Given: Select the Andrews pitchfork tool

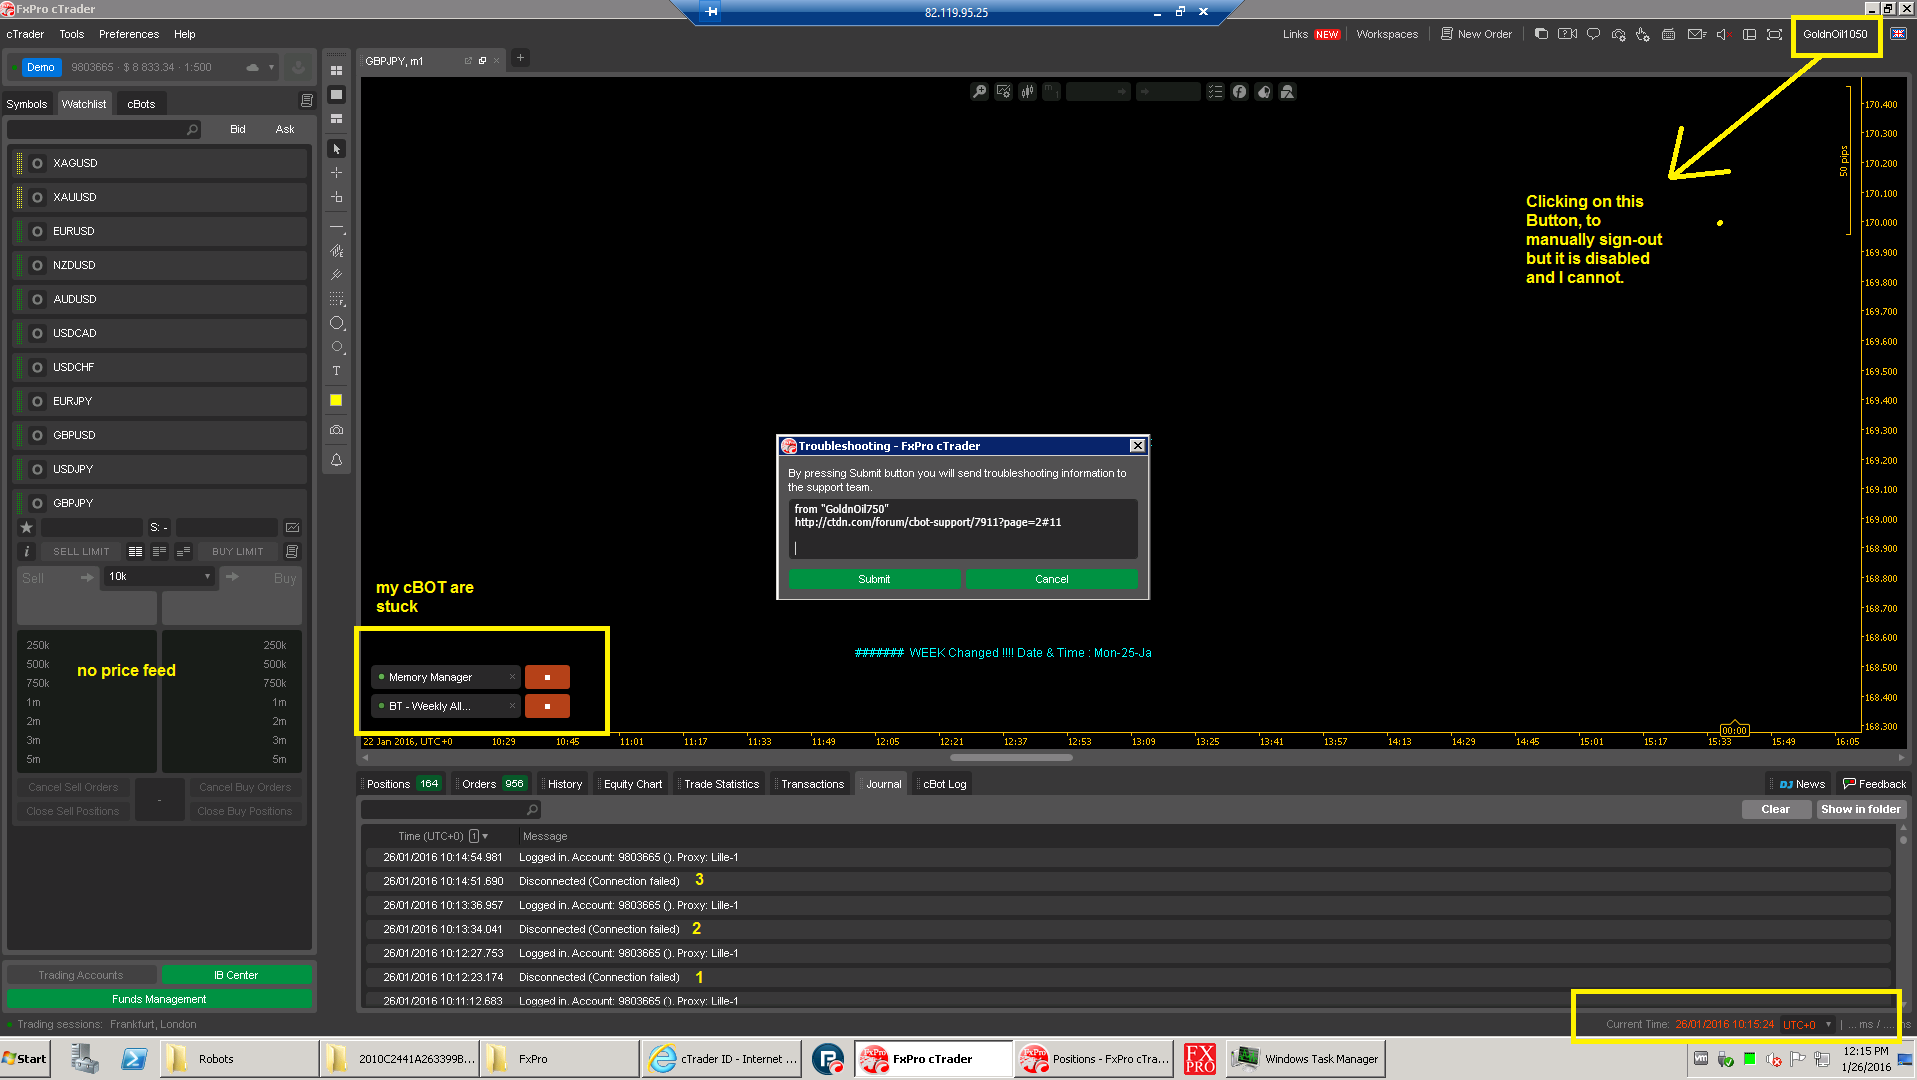Looking at the screenshot, I should [x=336, y=274].
